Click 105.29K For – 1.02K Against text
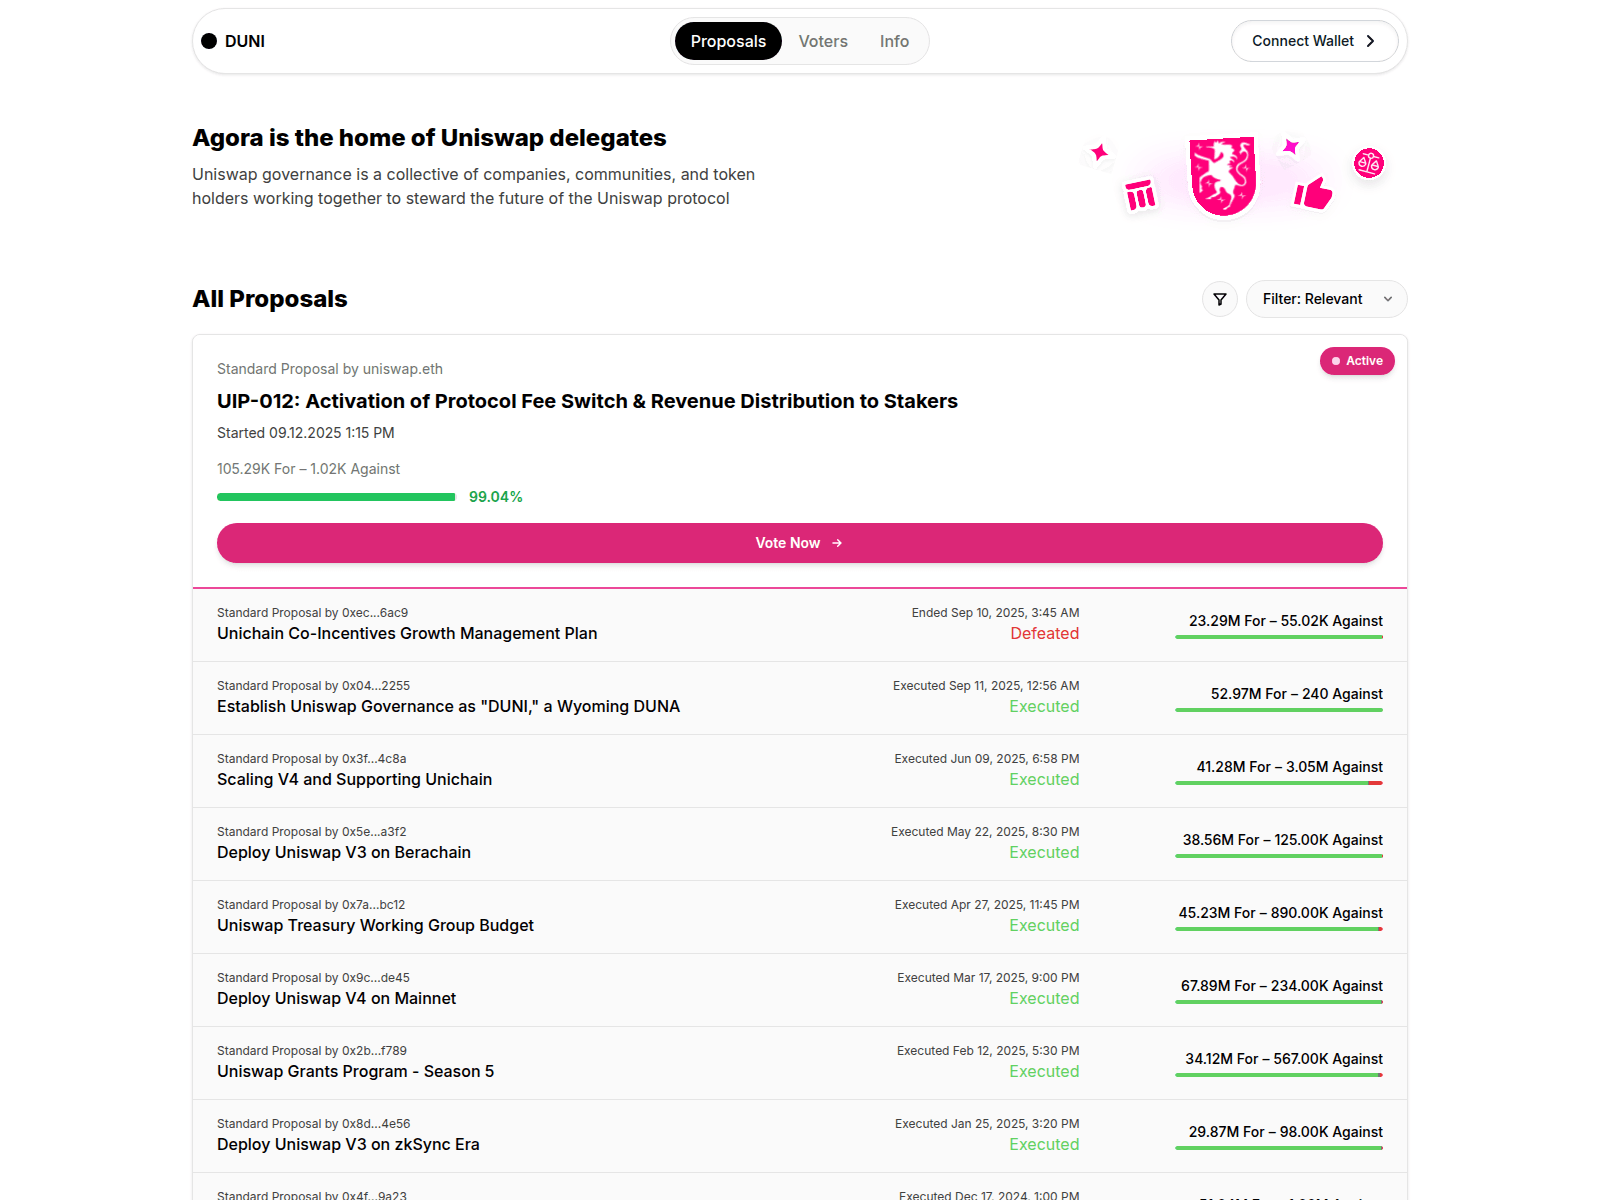The image size is (1600, 1200). pyautogui.click(x=308, y=469)
